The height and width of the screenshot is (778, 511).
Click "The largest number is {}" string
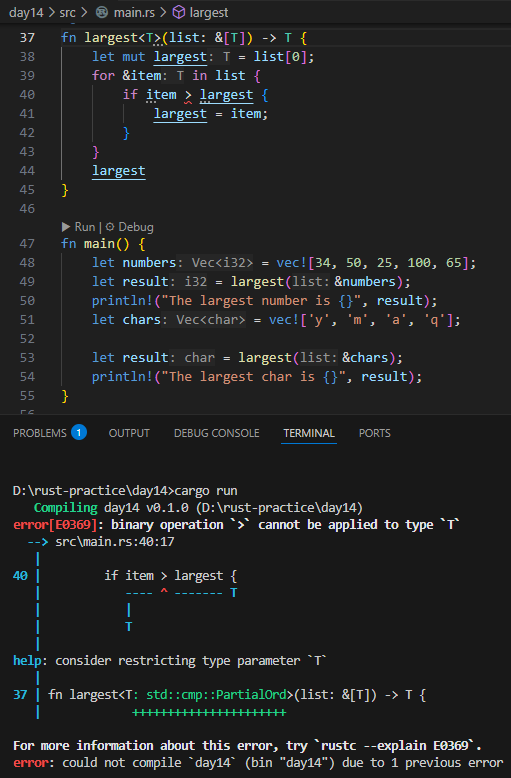click(264, 301)
